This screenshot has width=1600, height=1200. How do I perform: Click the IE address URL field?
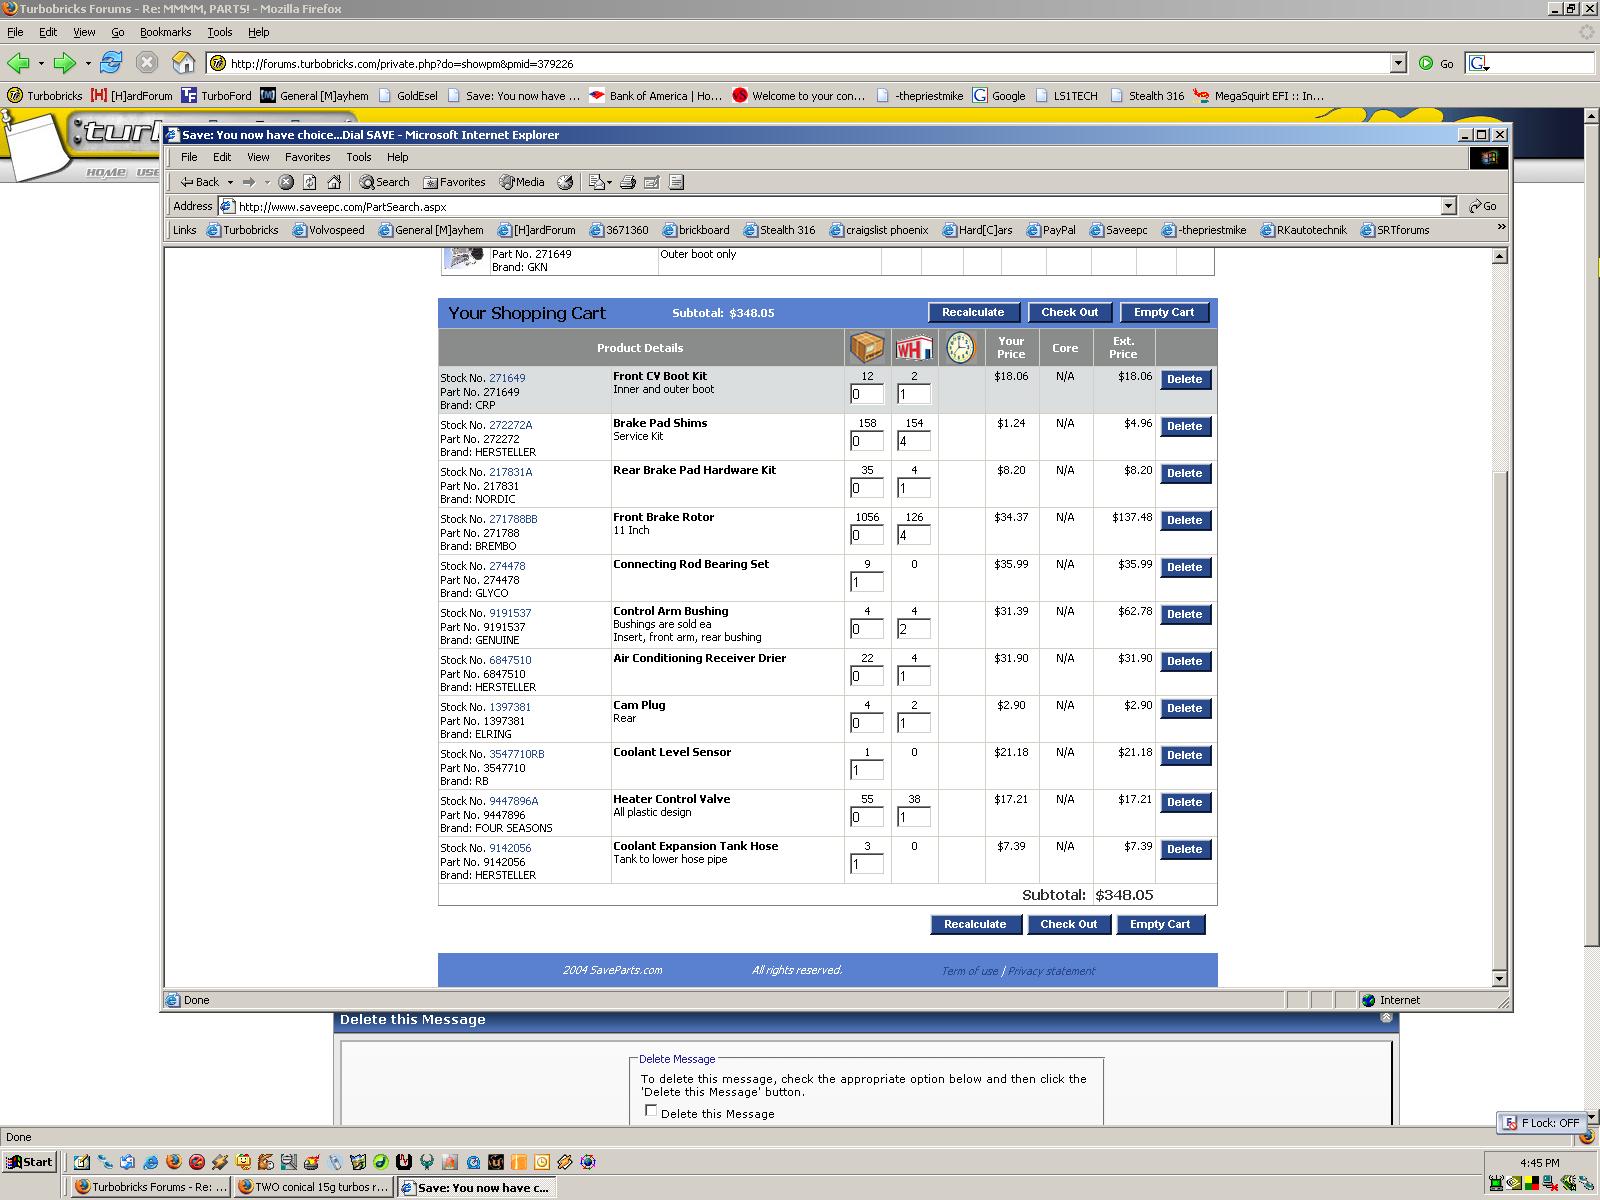coord(838,206)
